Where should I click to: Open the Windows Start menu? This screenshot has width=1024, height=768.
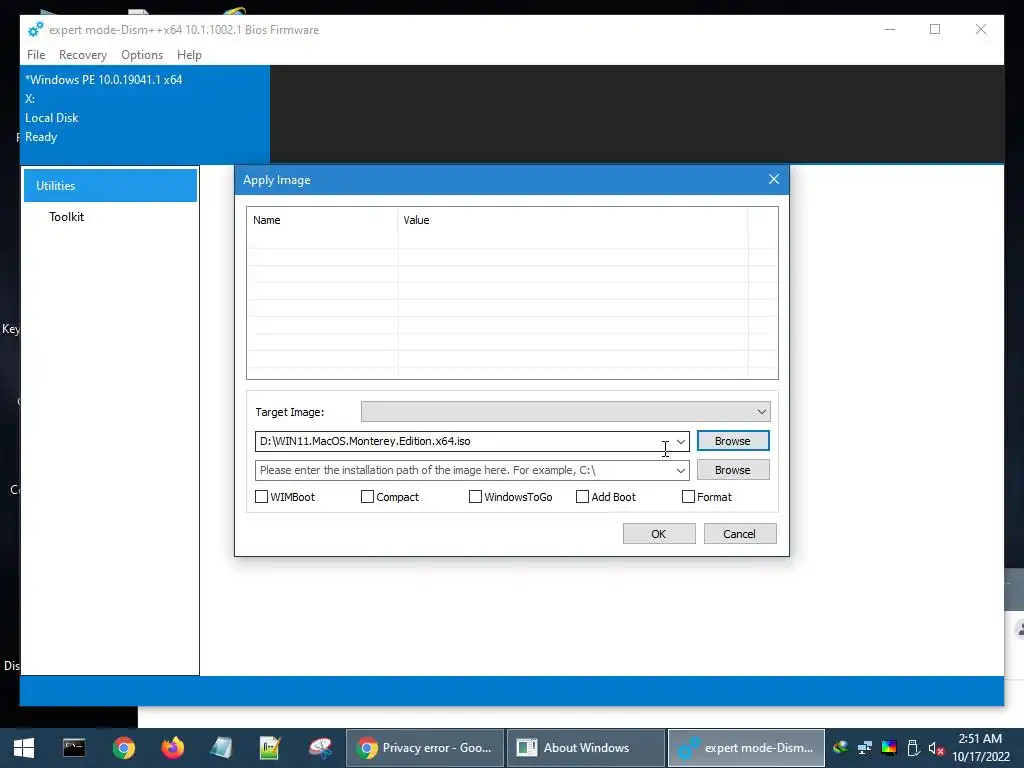coord(24,748)
